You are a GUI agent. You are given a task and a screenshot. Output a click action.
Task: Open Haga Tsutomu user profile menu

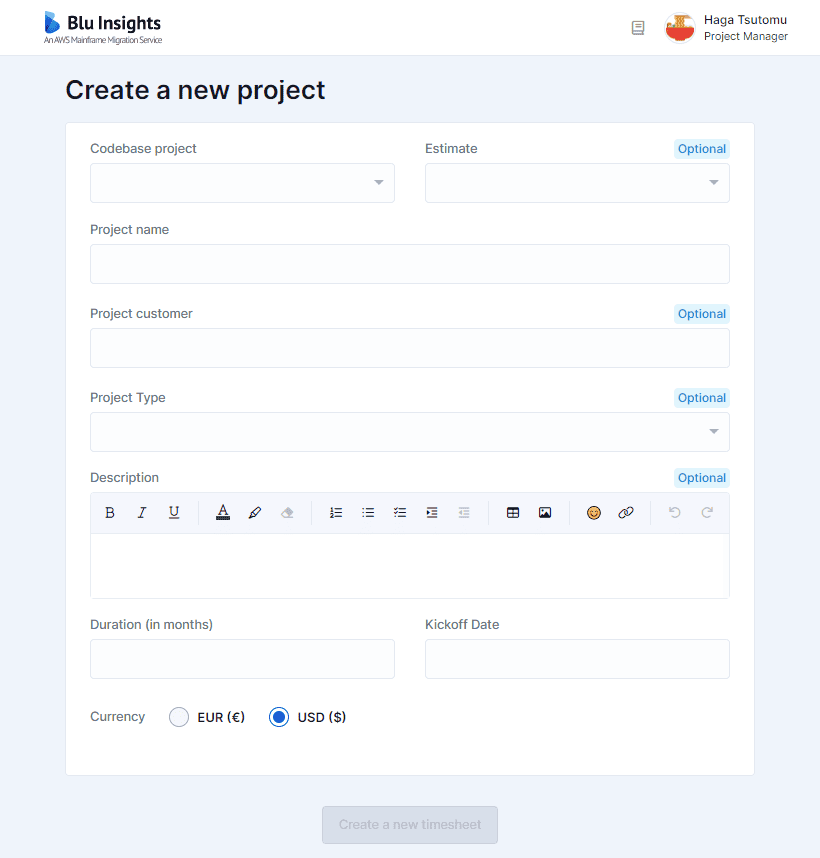(x=726, y=28)
